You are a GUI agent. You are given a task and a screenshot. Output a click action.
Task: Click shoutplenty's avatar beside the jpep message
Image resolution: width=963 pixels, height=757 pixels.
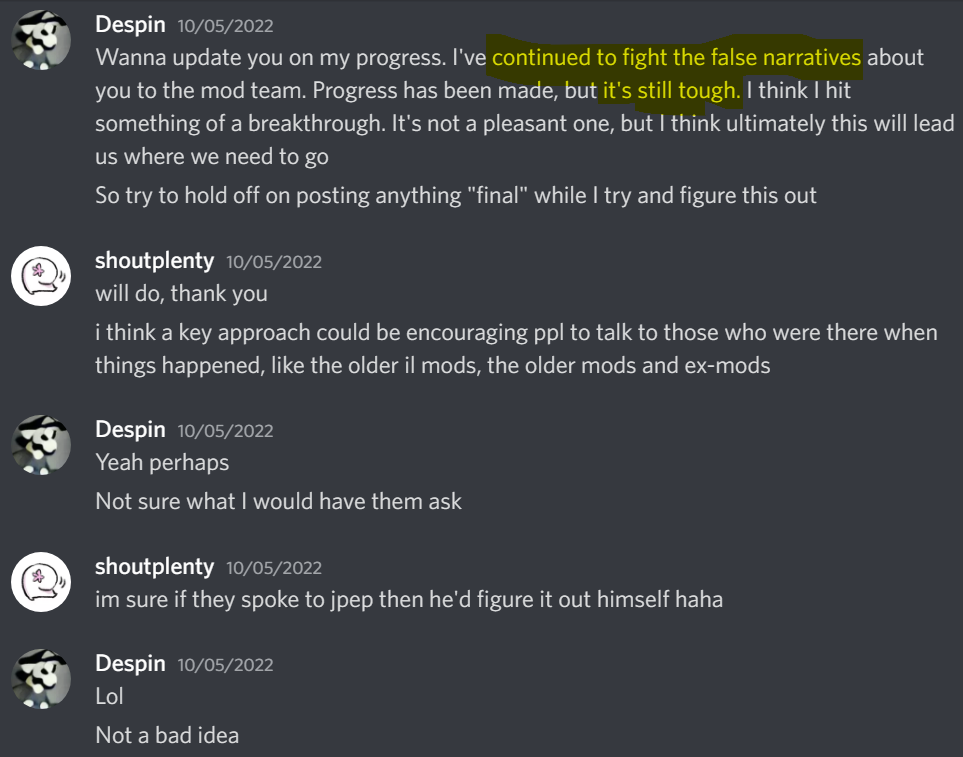40,582
